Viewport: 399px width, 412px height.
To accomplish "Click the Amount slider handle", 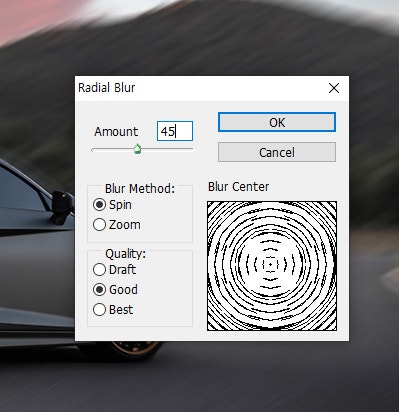I will point(137,149).
